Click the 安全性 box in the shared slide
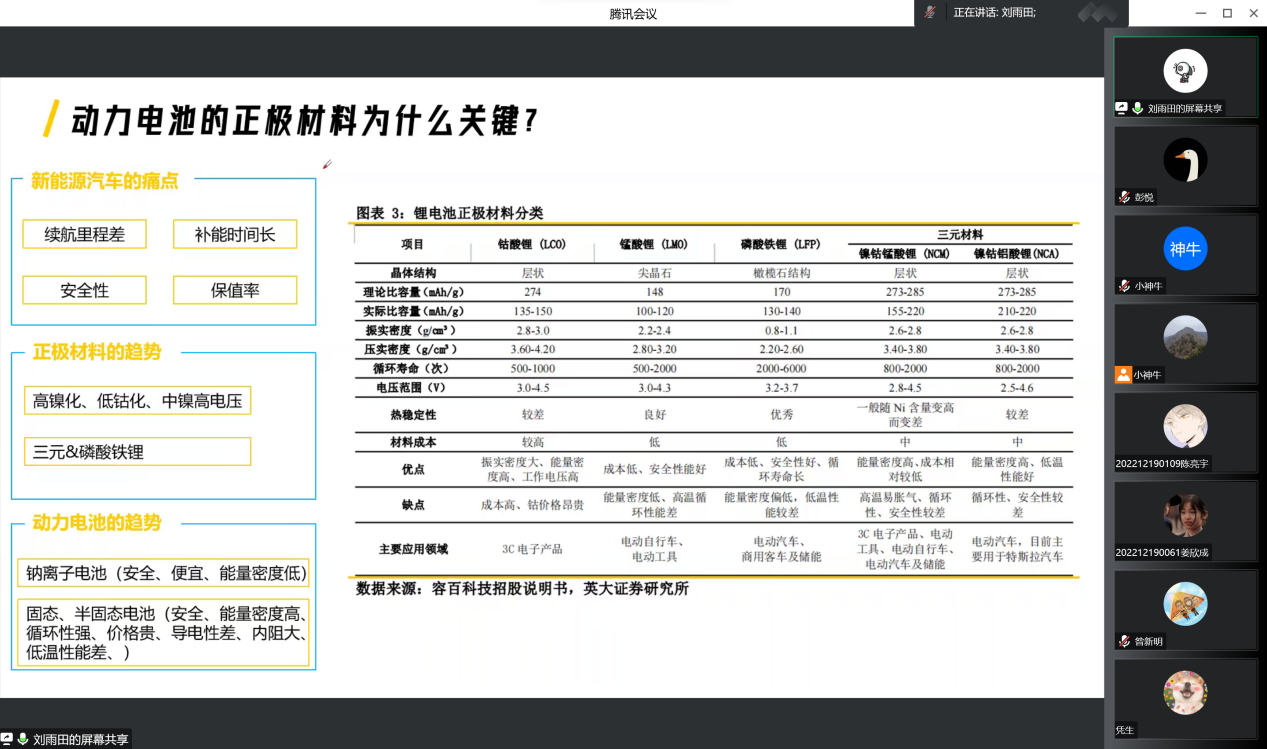The image size is (1267, 749). (84, 290)
